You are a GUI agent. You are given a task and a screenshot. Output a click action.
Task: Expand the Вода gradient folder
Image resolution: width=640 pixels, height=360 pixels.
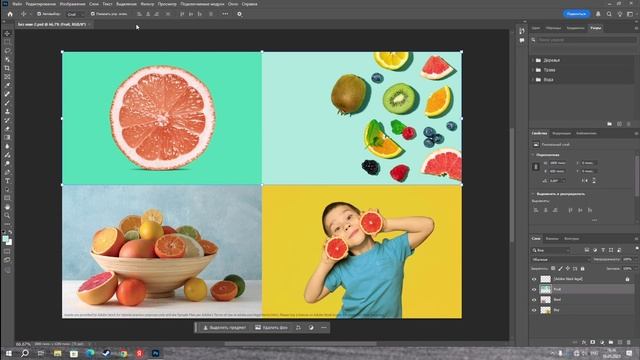(533, 80)
